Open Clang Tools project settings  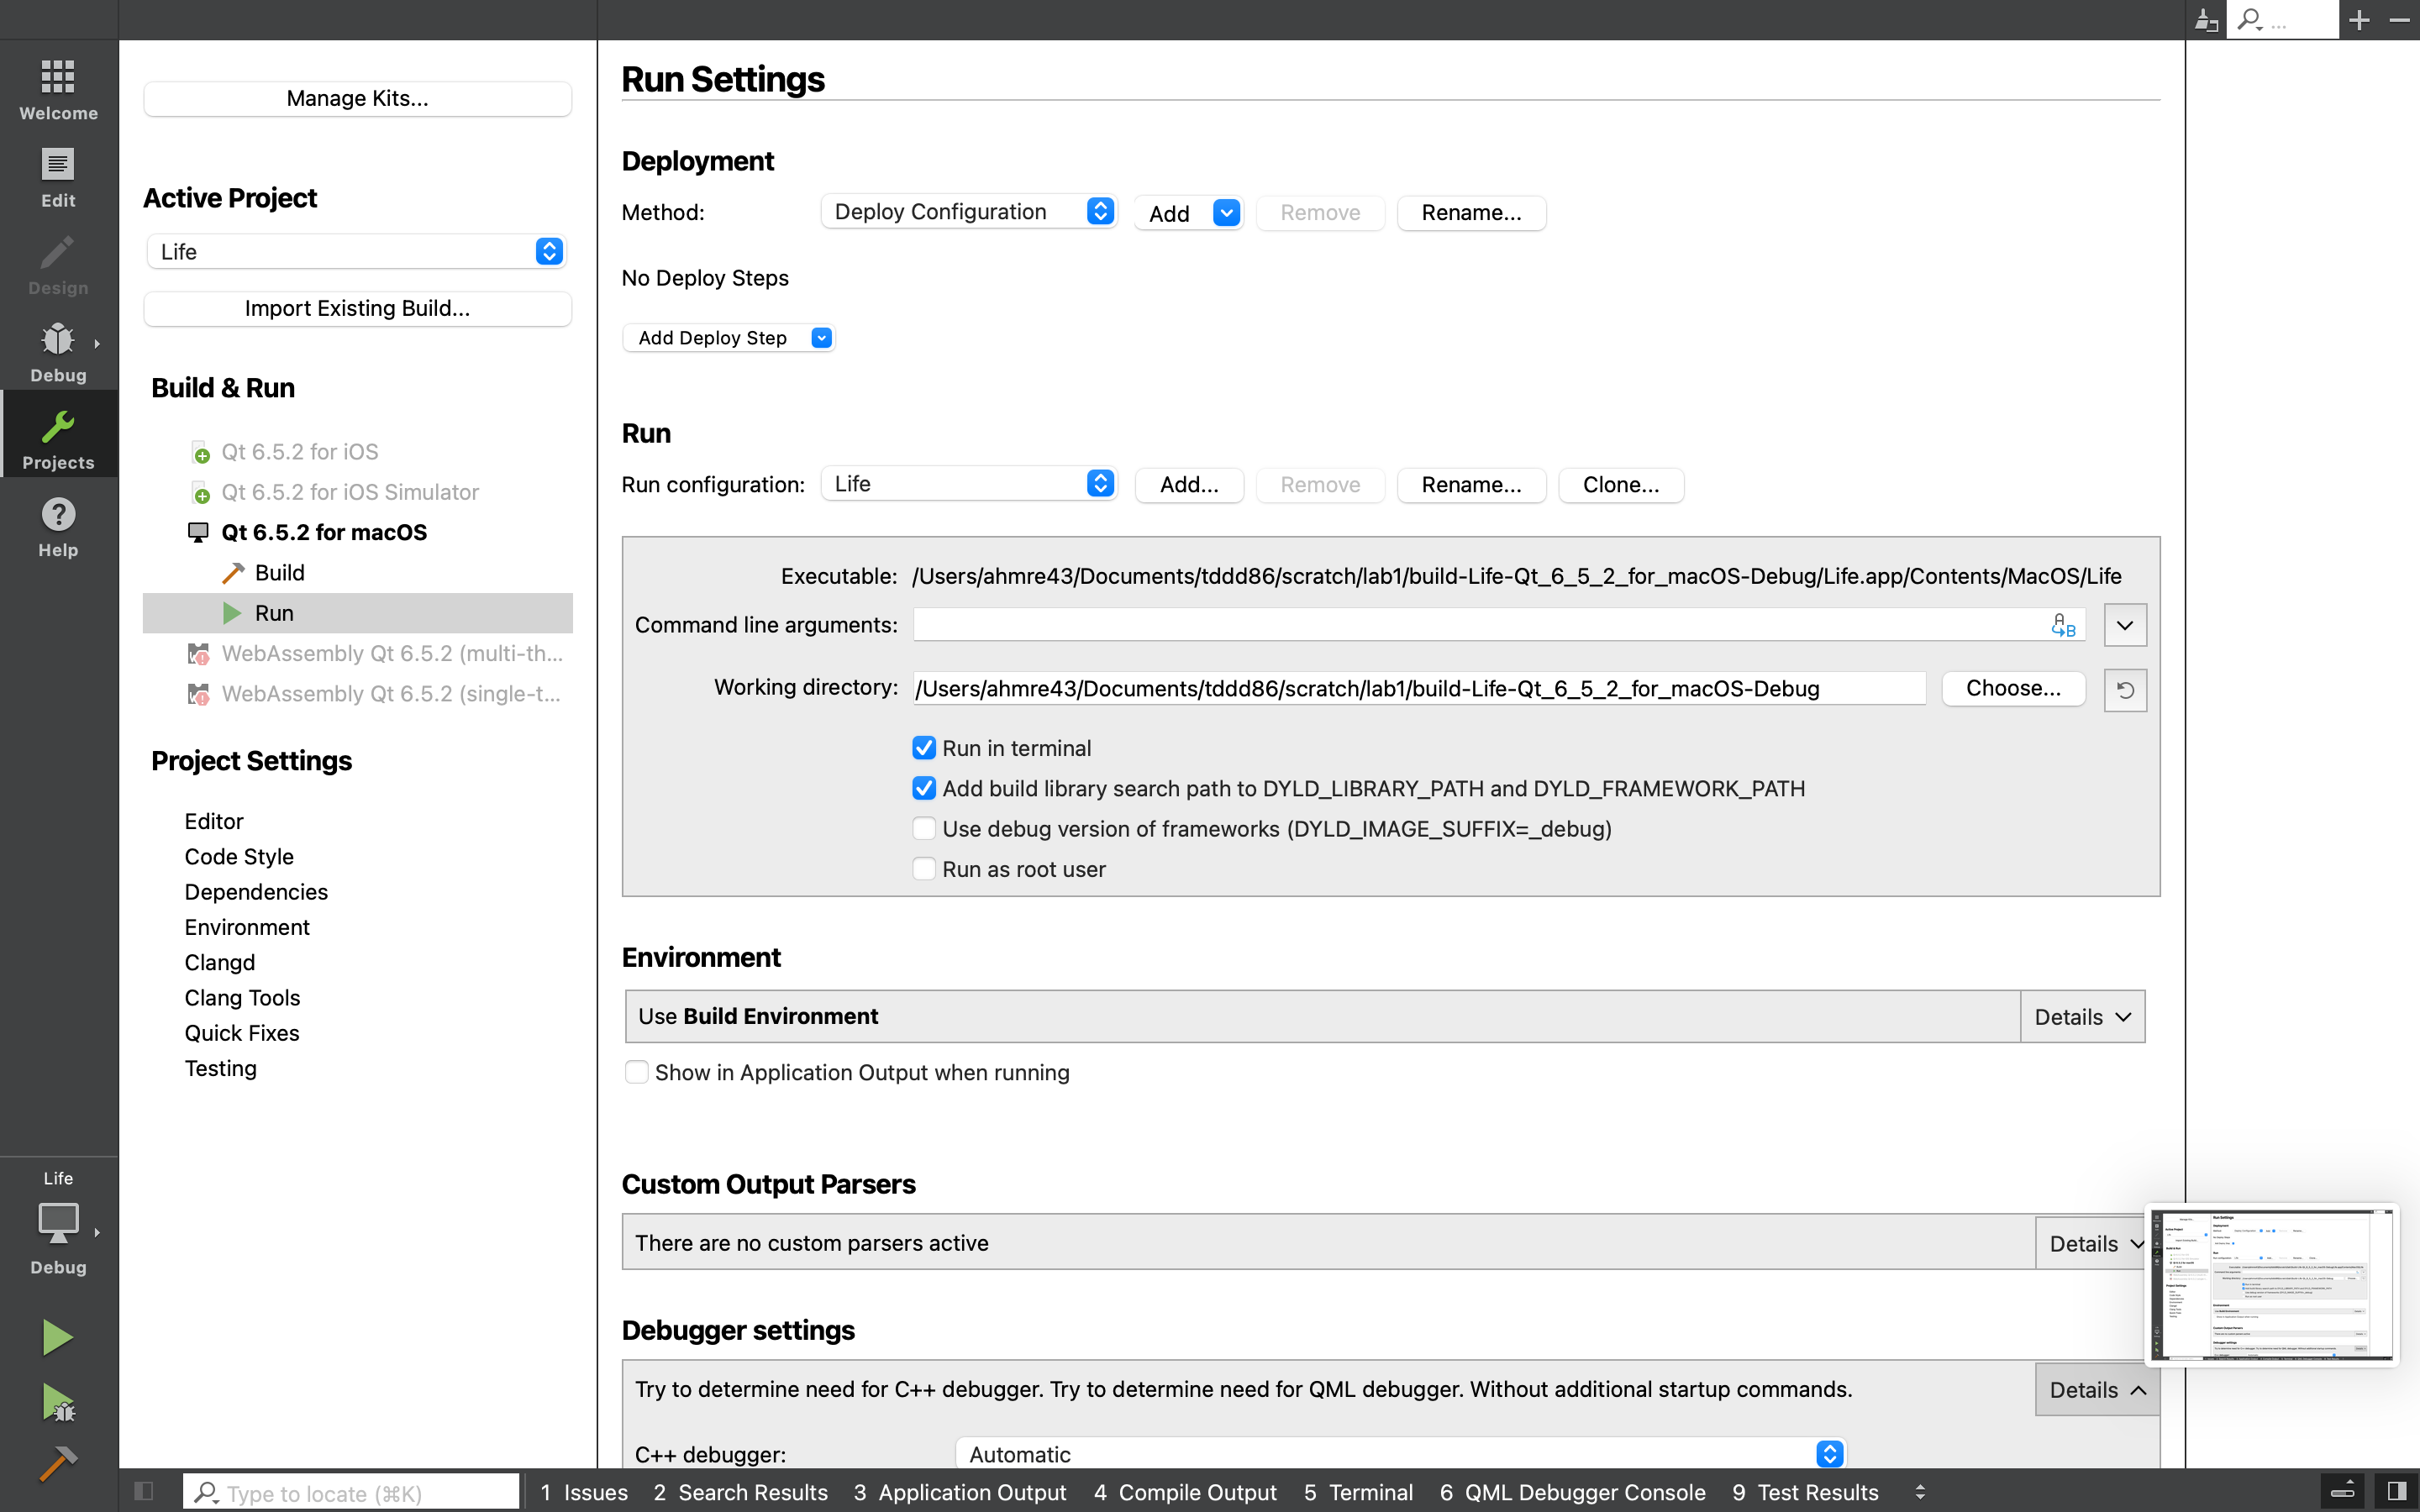[242, 997]
